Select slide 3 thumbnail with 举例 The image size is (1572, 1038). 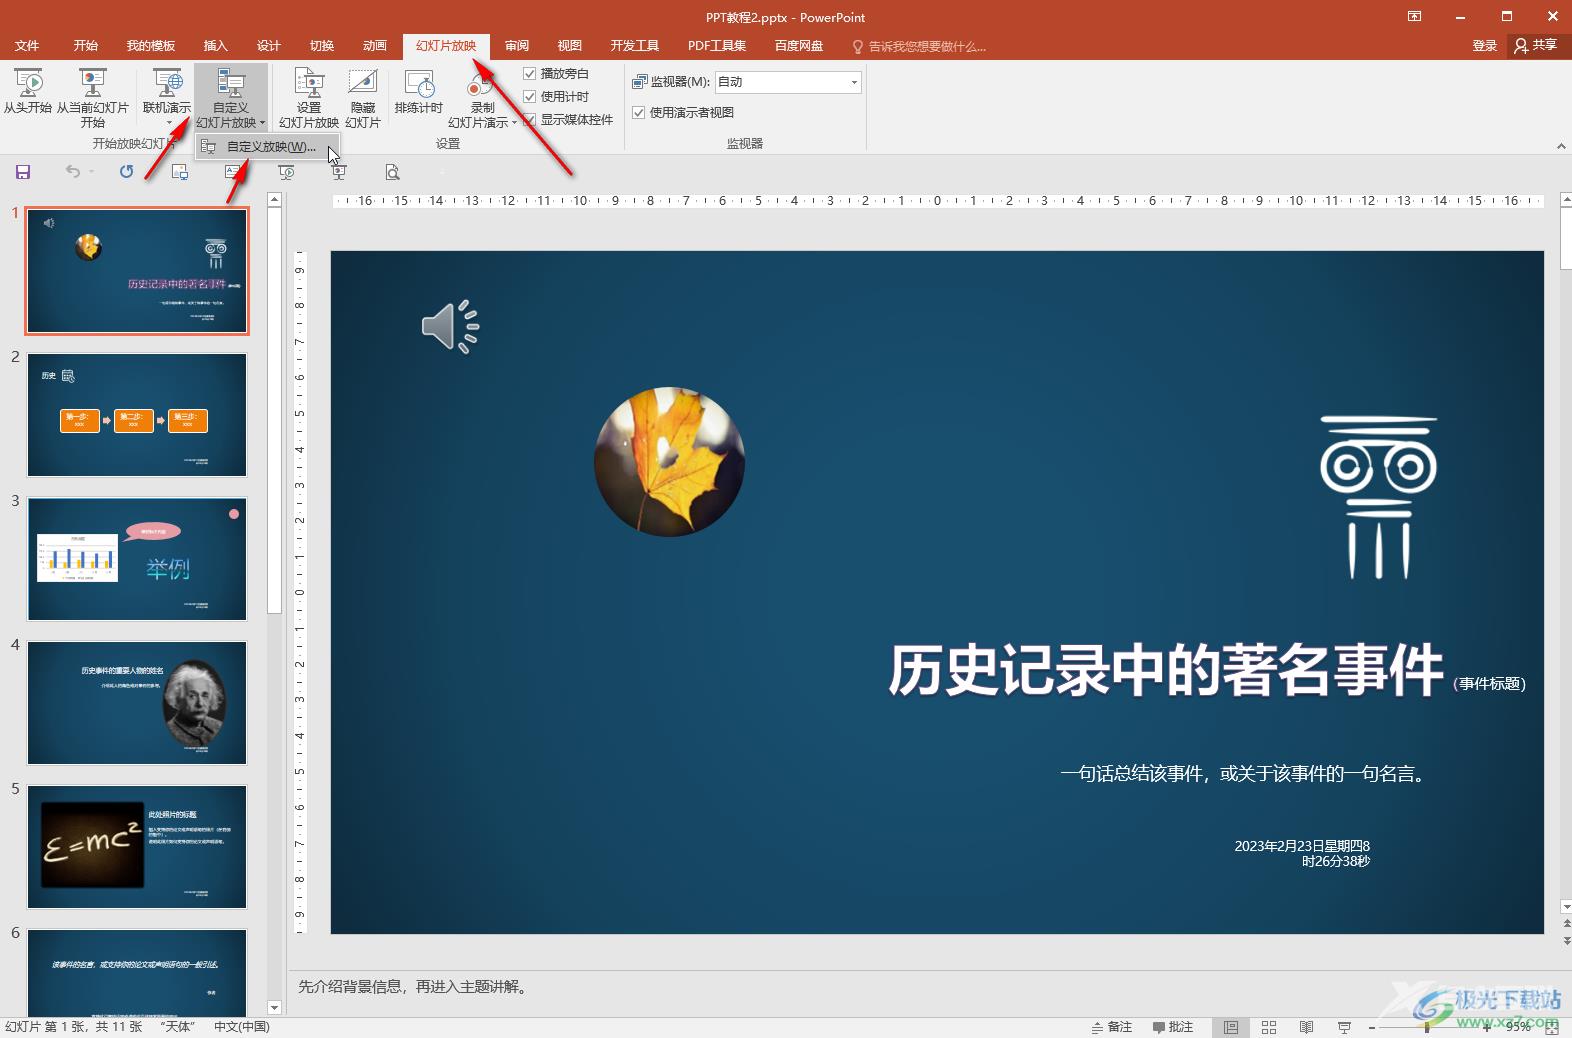[137, 559]
